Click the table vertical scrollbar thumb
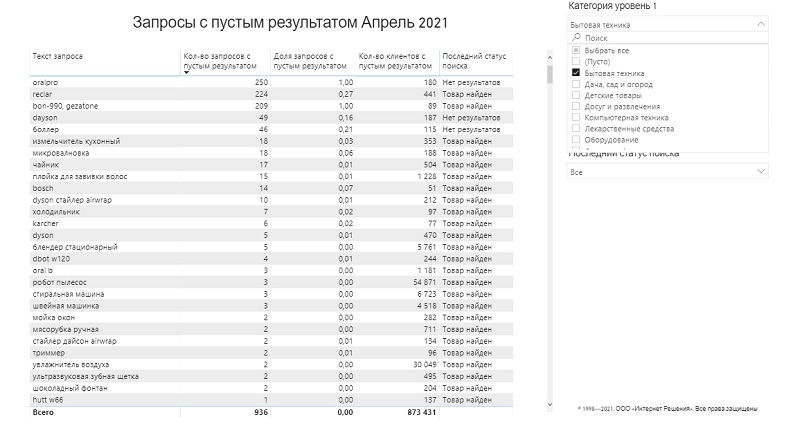The height and width of the screenshot is (426, 800). (549, 73)
